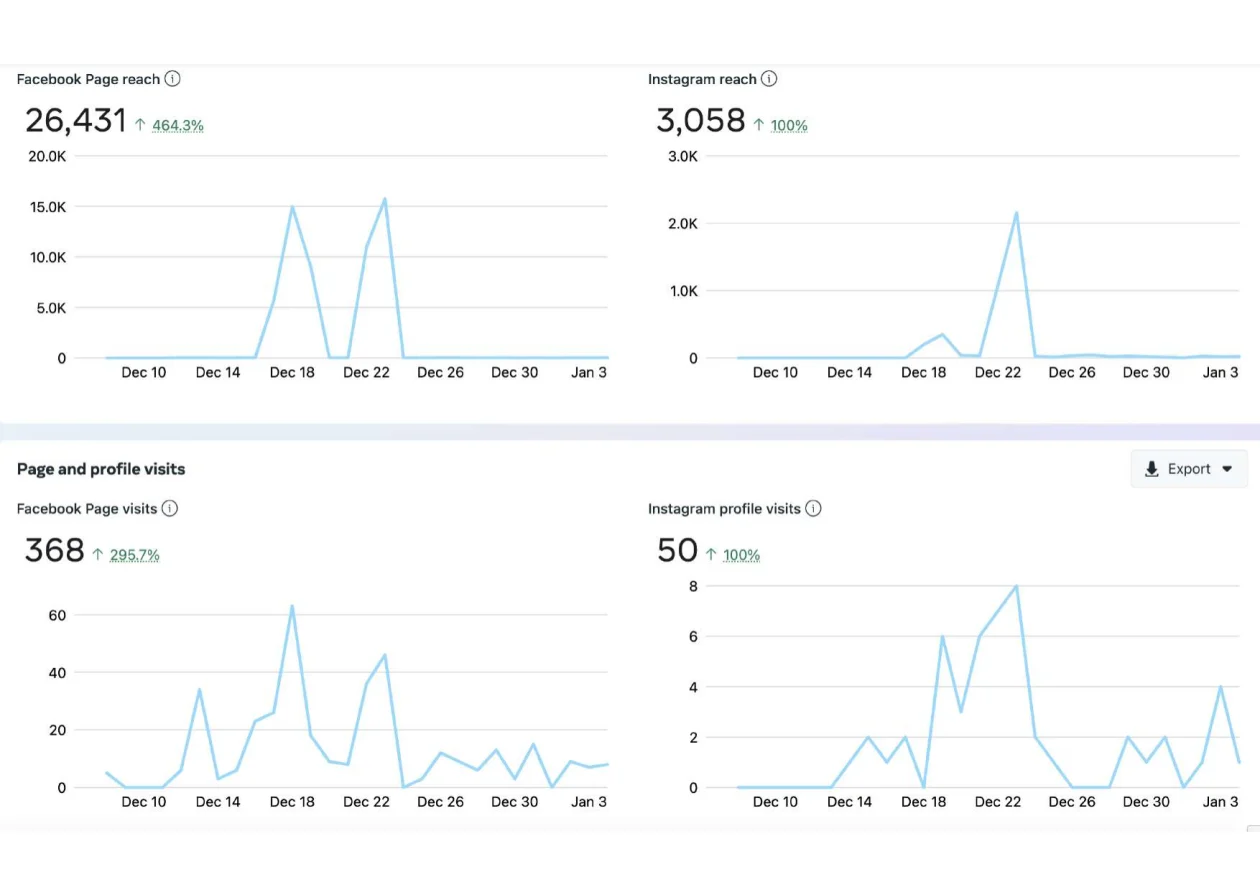This screenshot has width=1260, height=890.
Task: Click the 100% link under Instagram reach
Action: point(788,125)
